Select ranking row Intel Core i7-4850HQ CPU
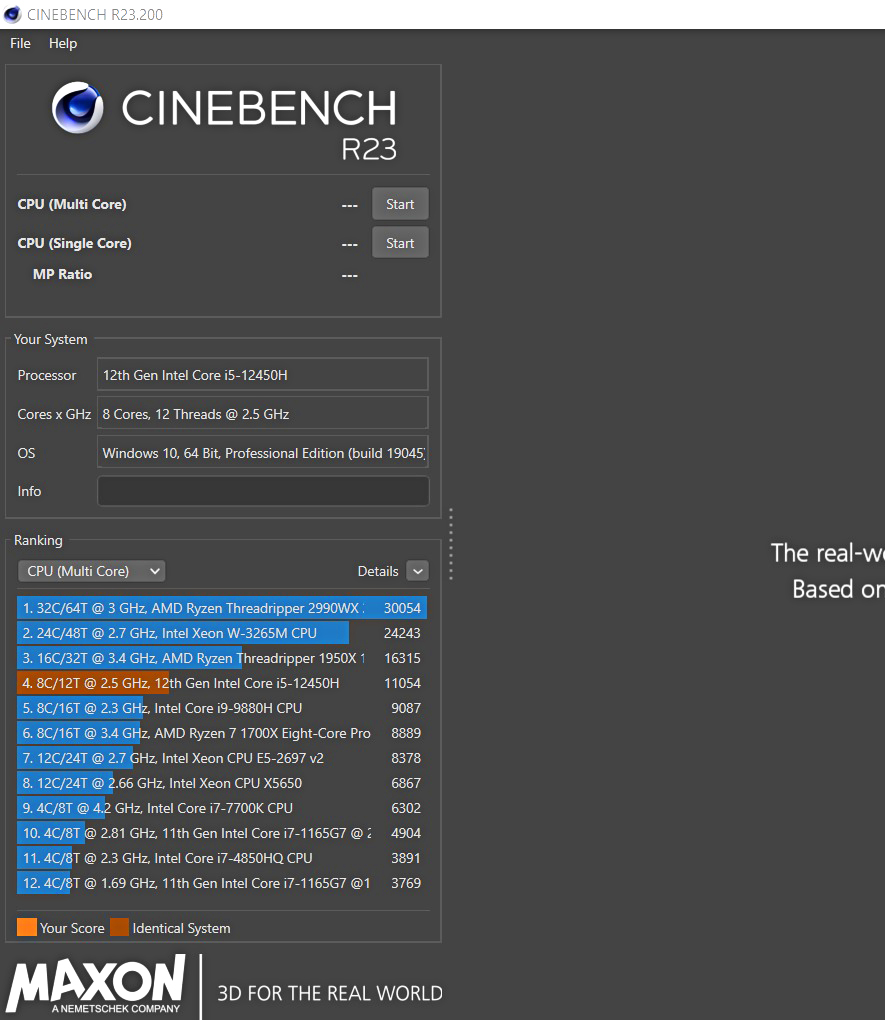The height and width of the screenshot is (1020, 885). pyautogui.click(x=222, y=858)
